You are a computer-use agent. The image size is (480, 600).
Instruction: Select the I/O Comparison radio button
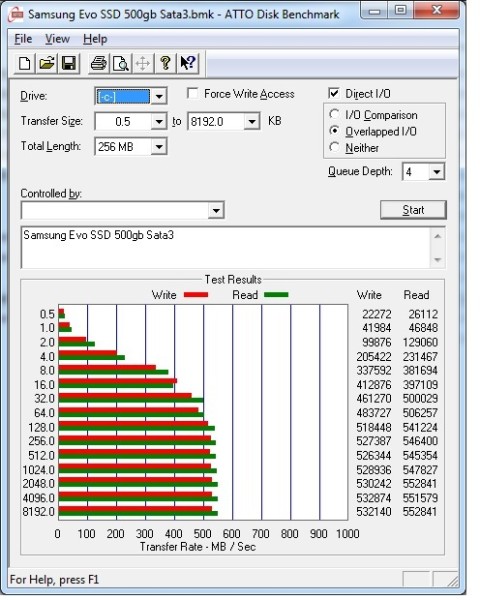[x=334, y=114]
